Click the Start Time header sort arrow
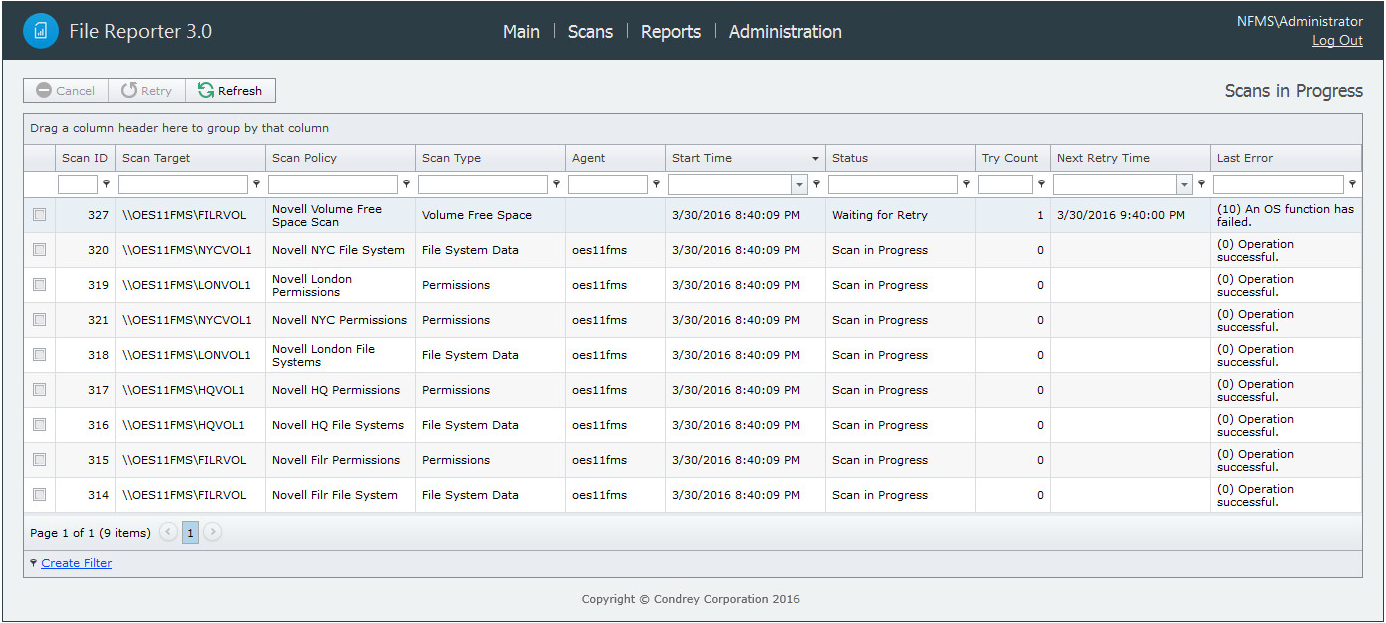This screenshot has width=1386, height=623. (815, 159)
